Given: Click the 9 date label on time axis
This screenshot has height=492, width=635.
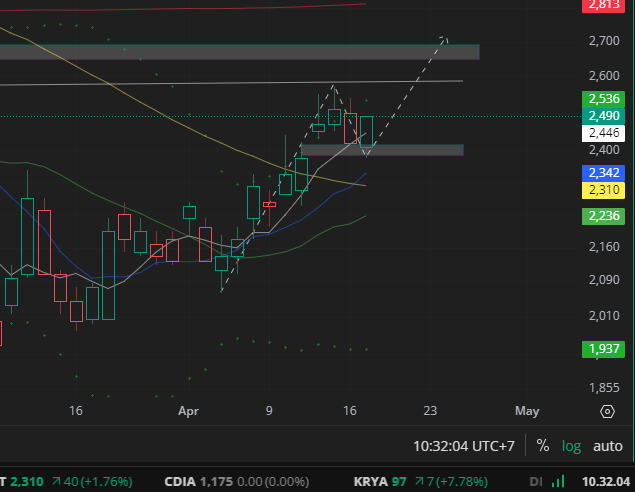Looking at the screenshot, I should tap(269, 411).
